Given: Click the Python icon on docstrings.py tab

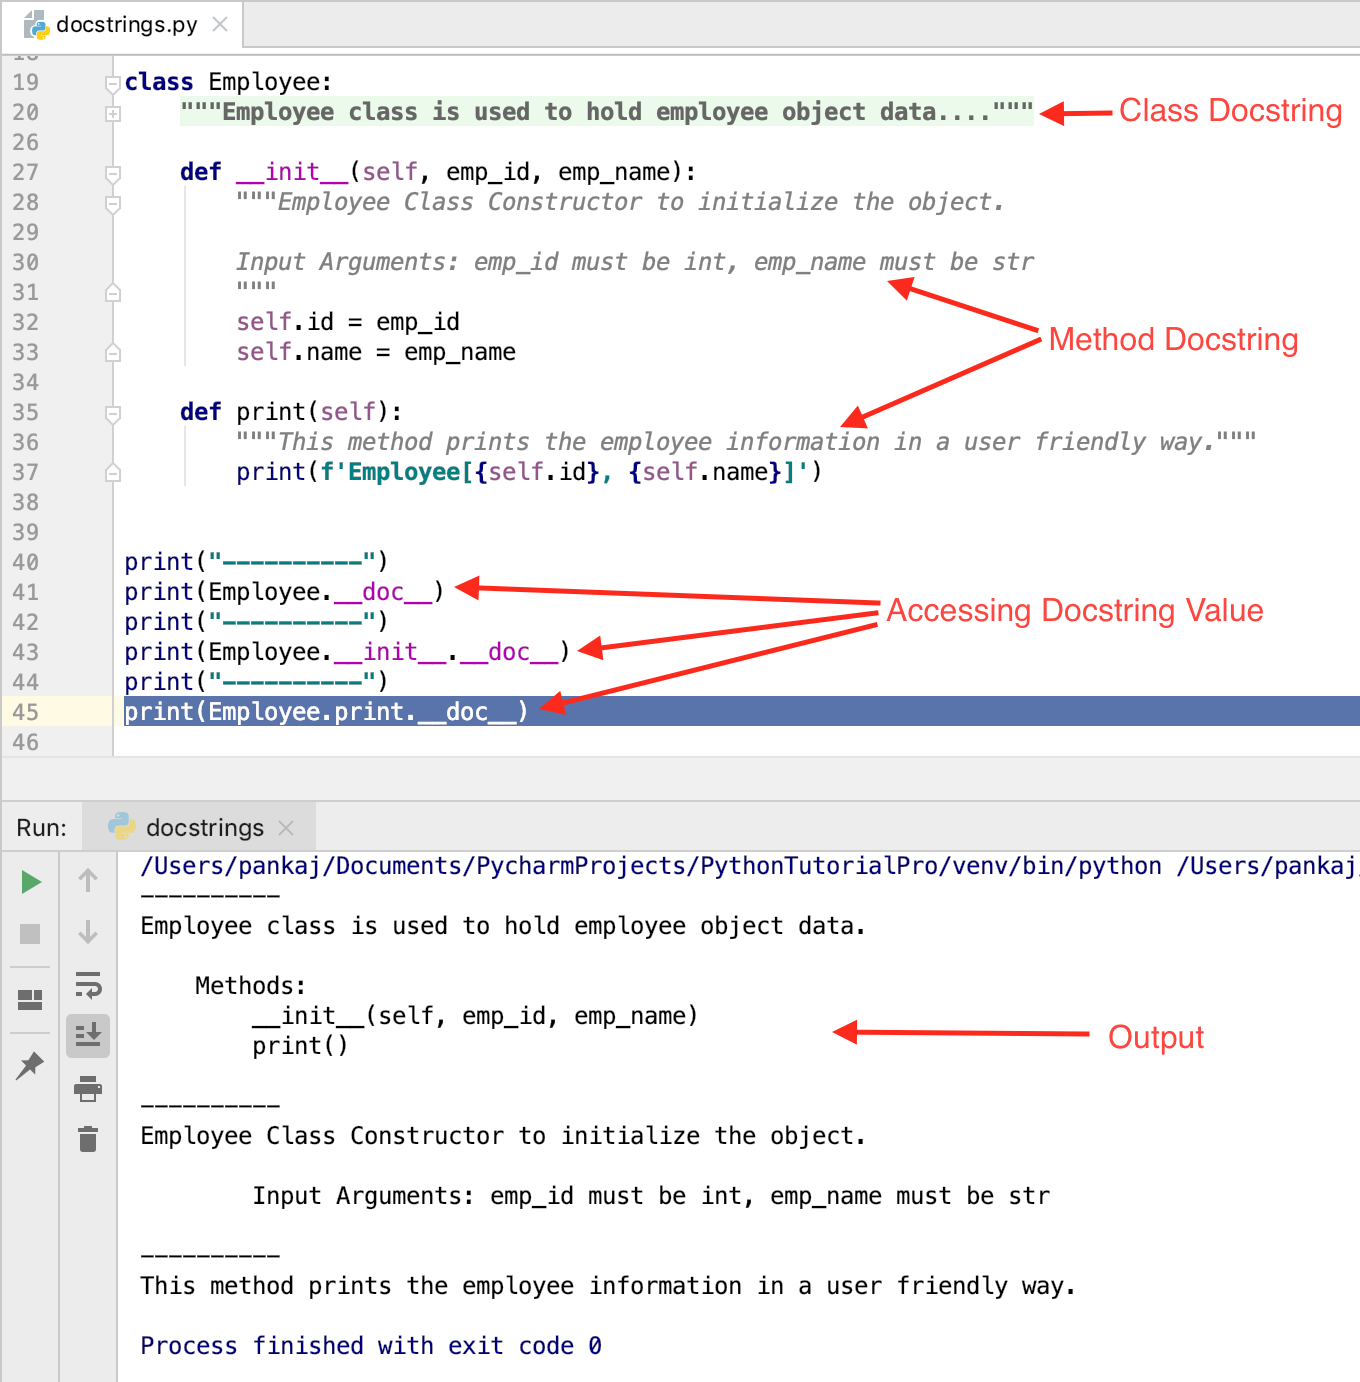Looking at the screenshot, I should [x=38, y=24].
